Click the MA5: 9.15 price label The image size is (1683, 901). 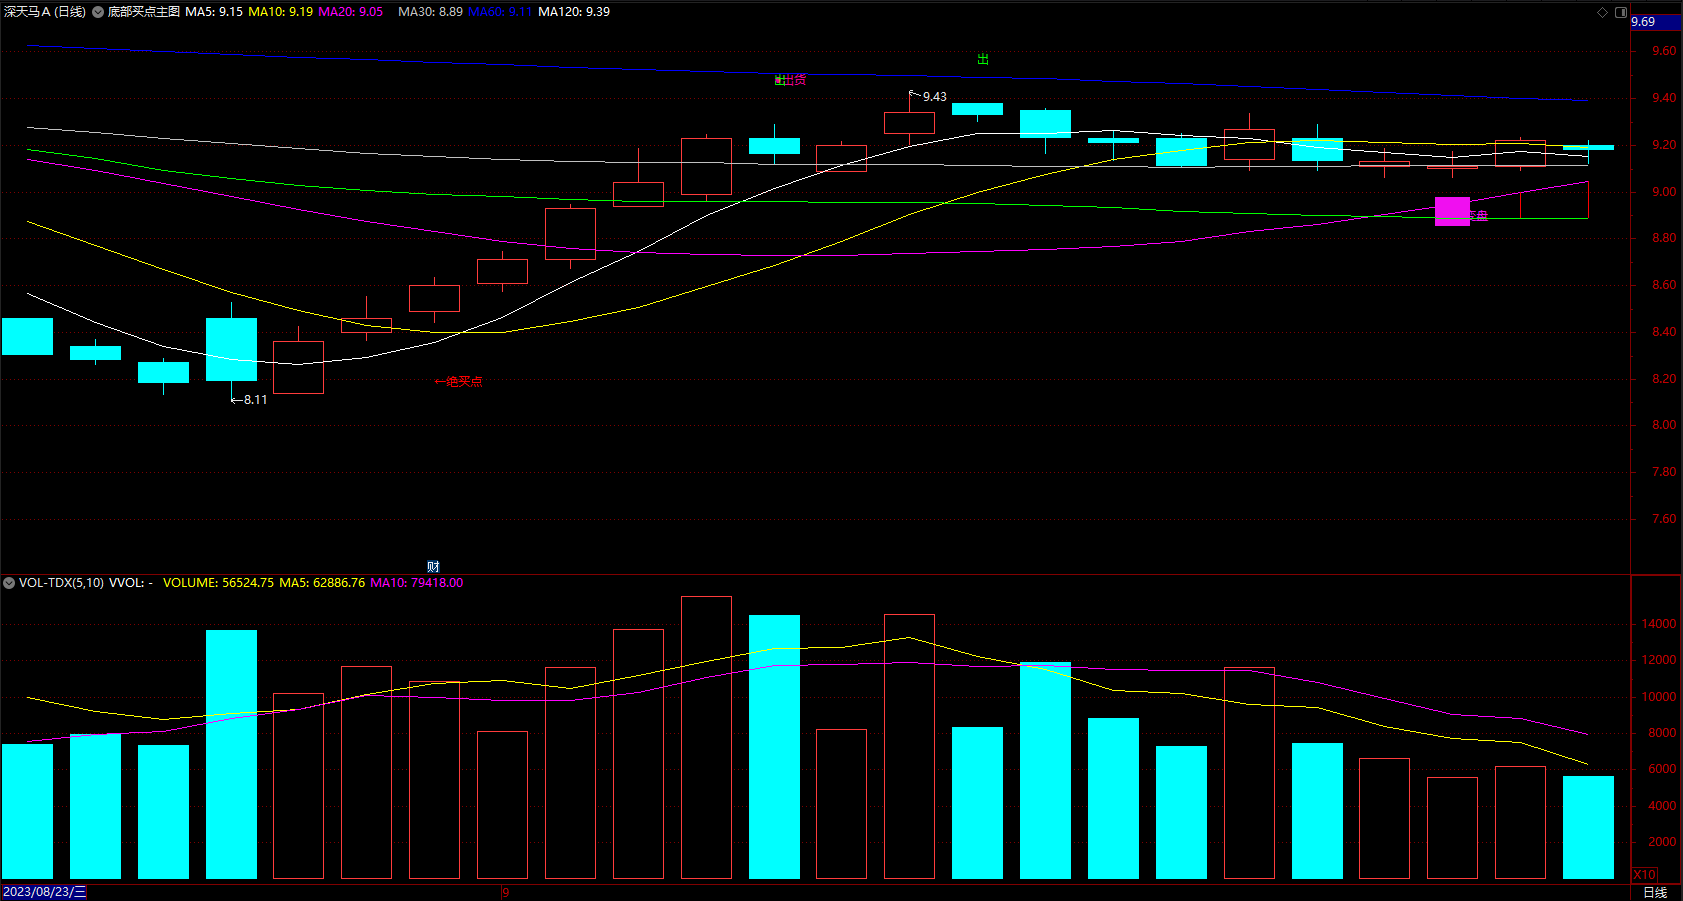coord(214,12)
